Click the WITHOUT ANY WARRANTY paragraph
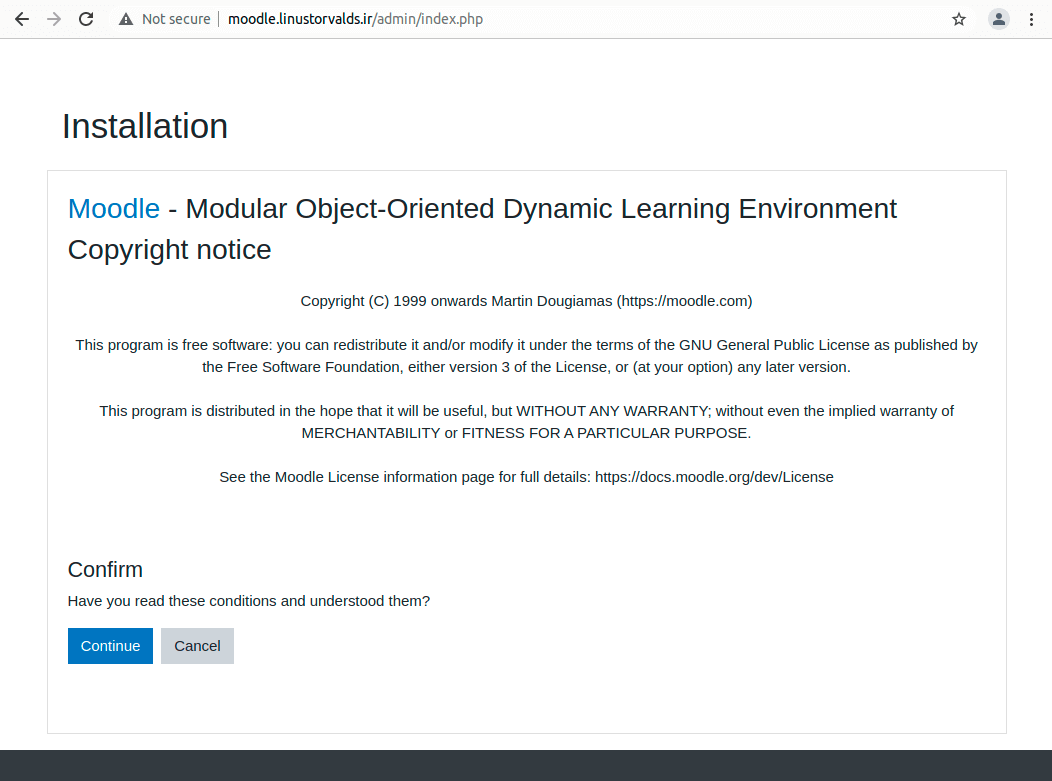 (x=527, y=422)
